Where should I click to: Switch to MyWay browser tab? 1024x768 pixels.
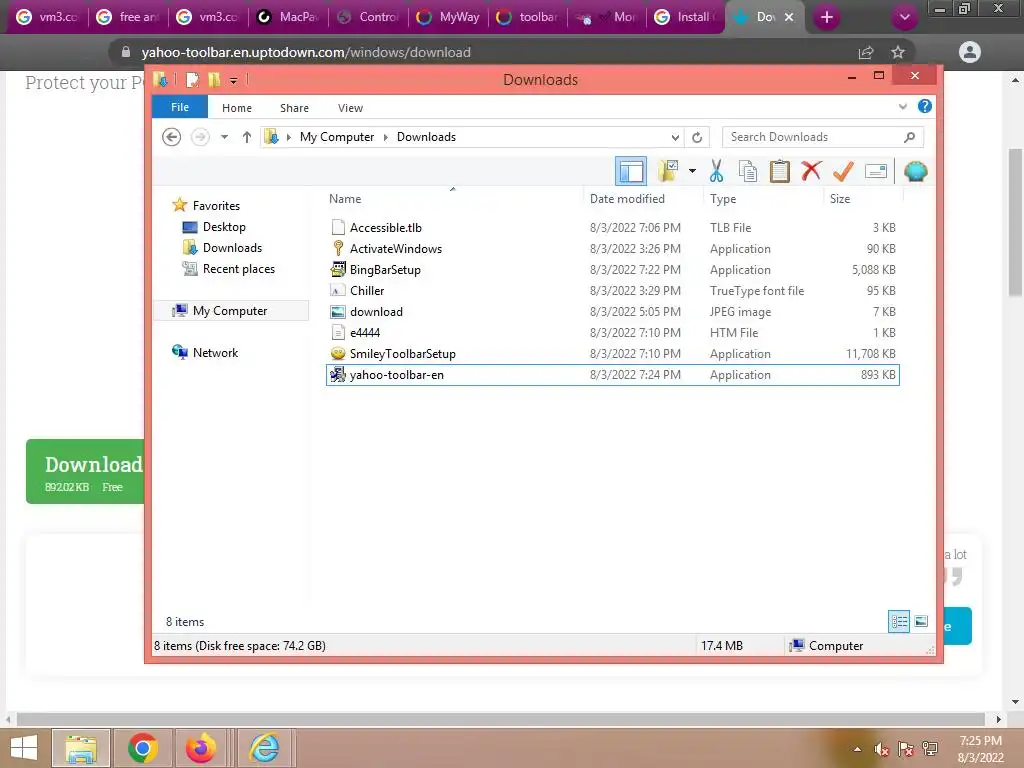point(448,17)
